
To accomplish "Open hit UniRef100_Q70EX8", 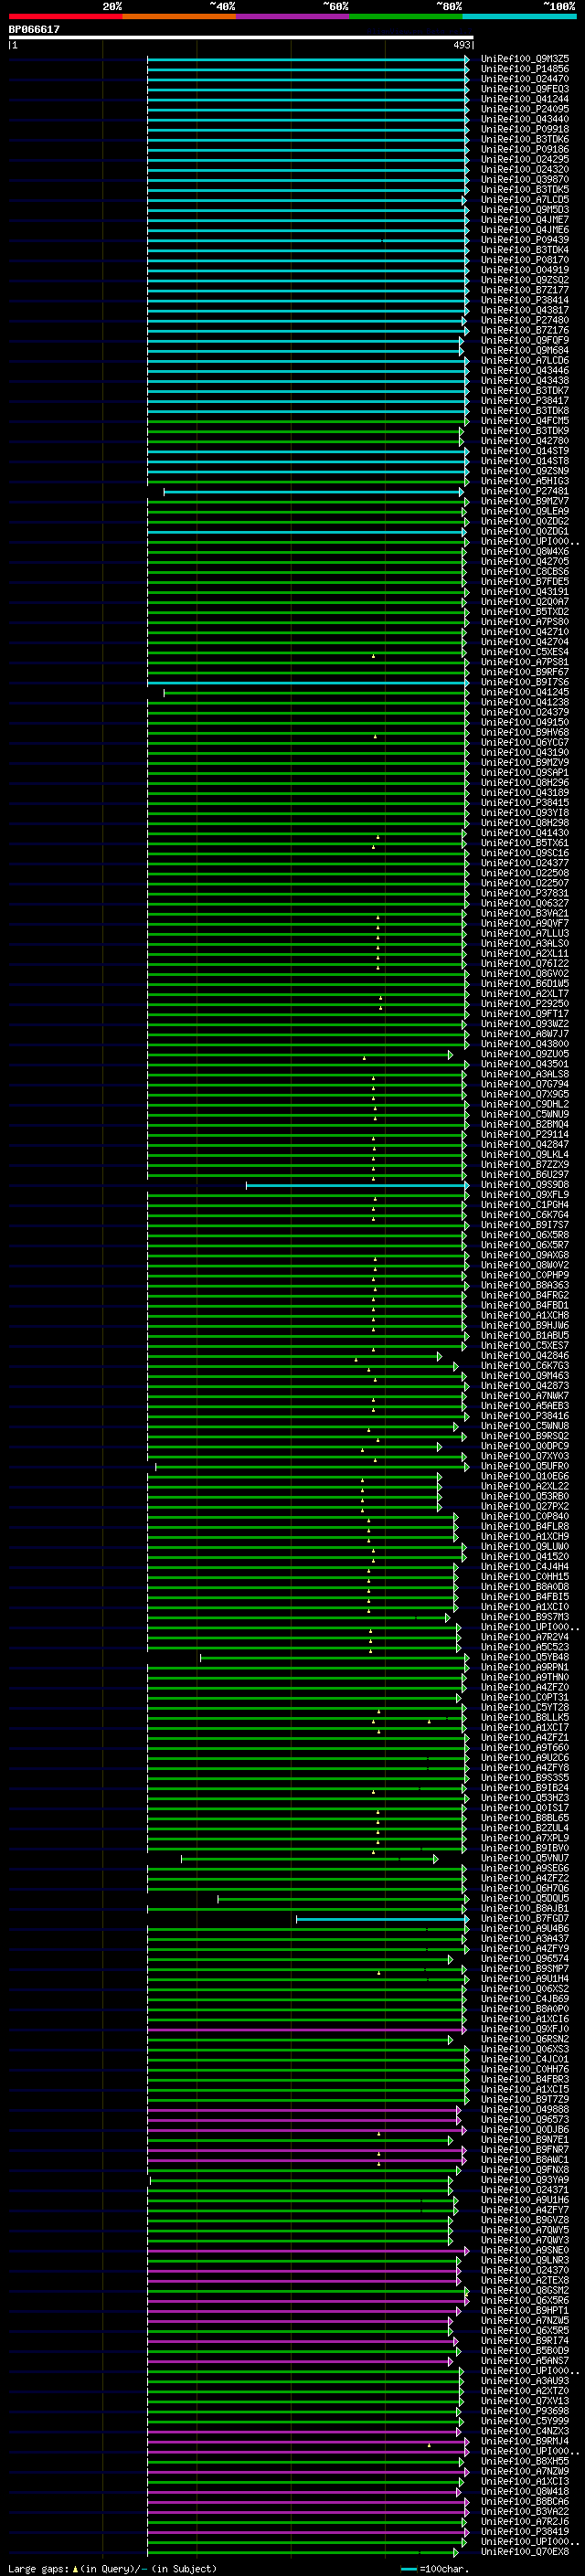I will coord(525,2551).
